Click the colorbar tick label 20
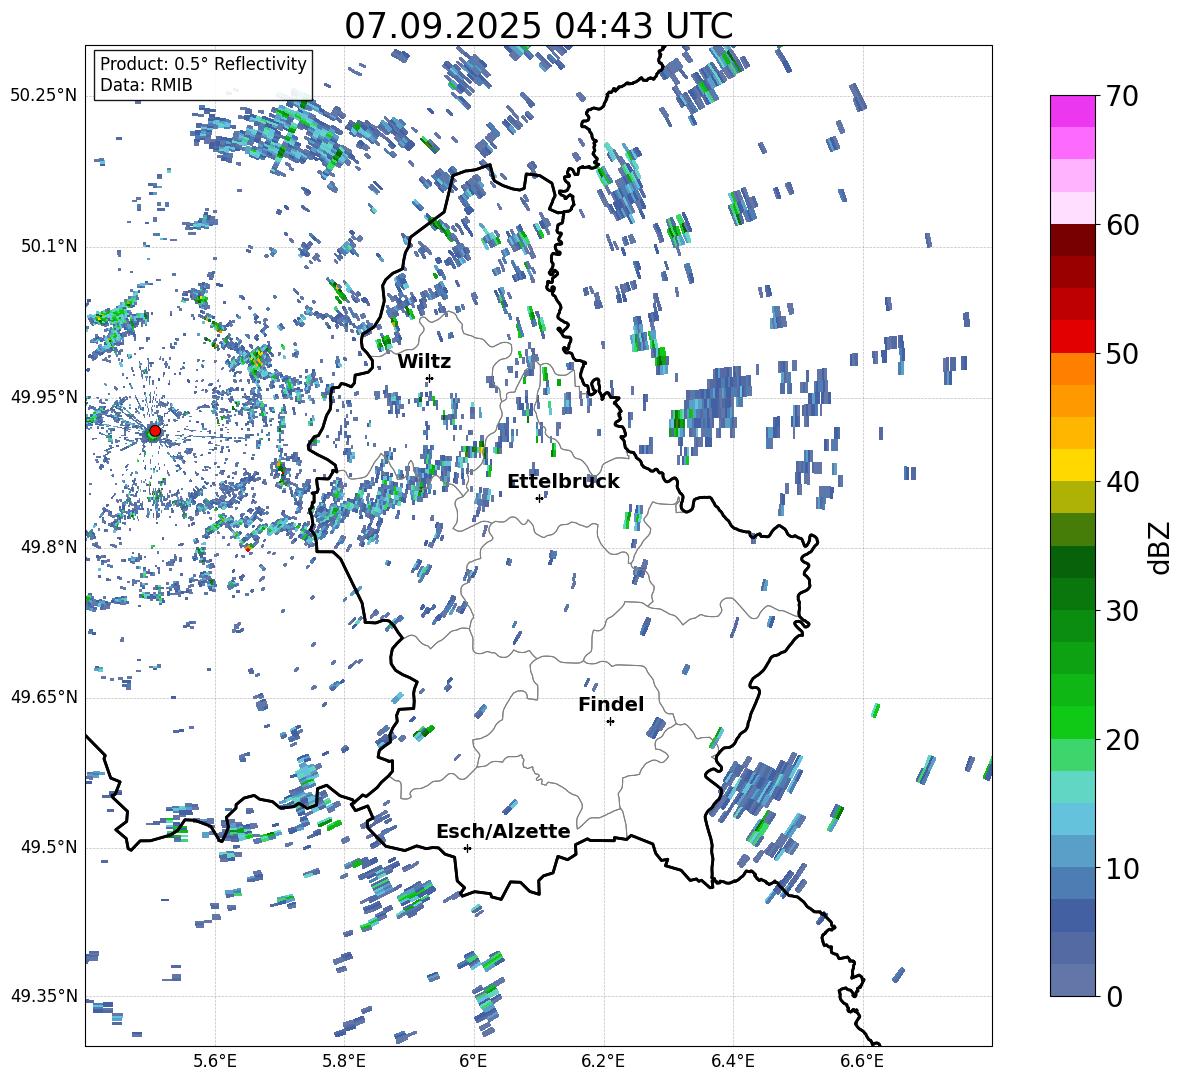1184x1081 pixels. [1122, 740]
